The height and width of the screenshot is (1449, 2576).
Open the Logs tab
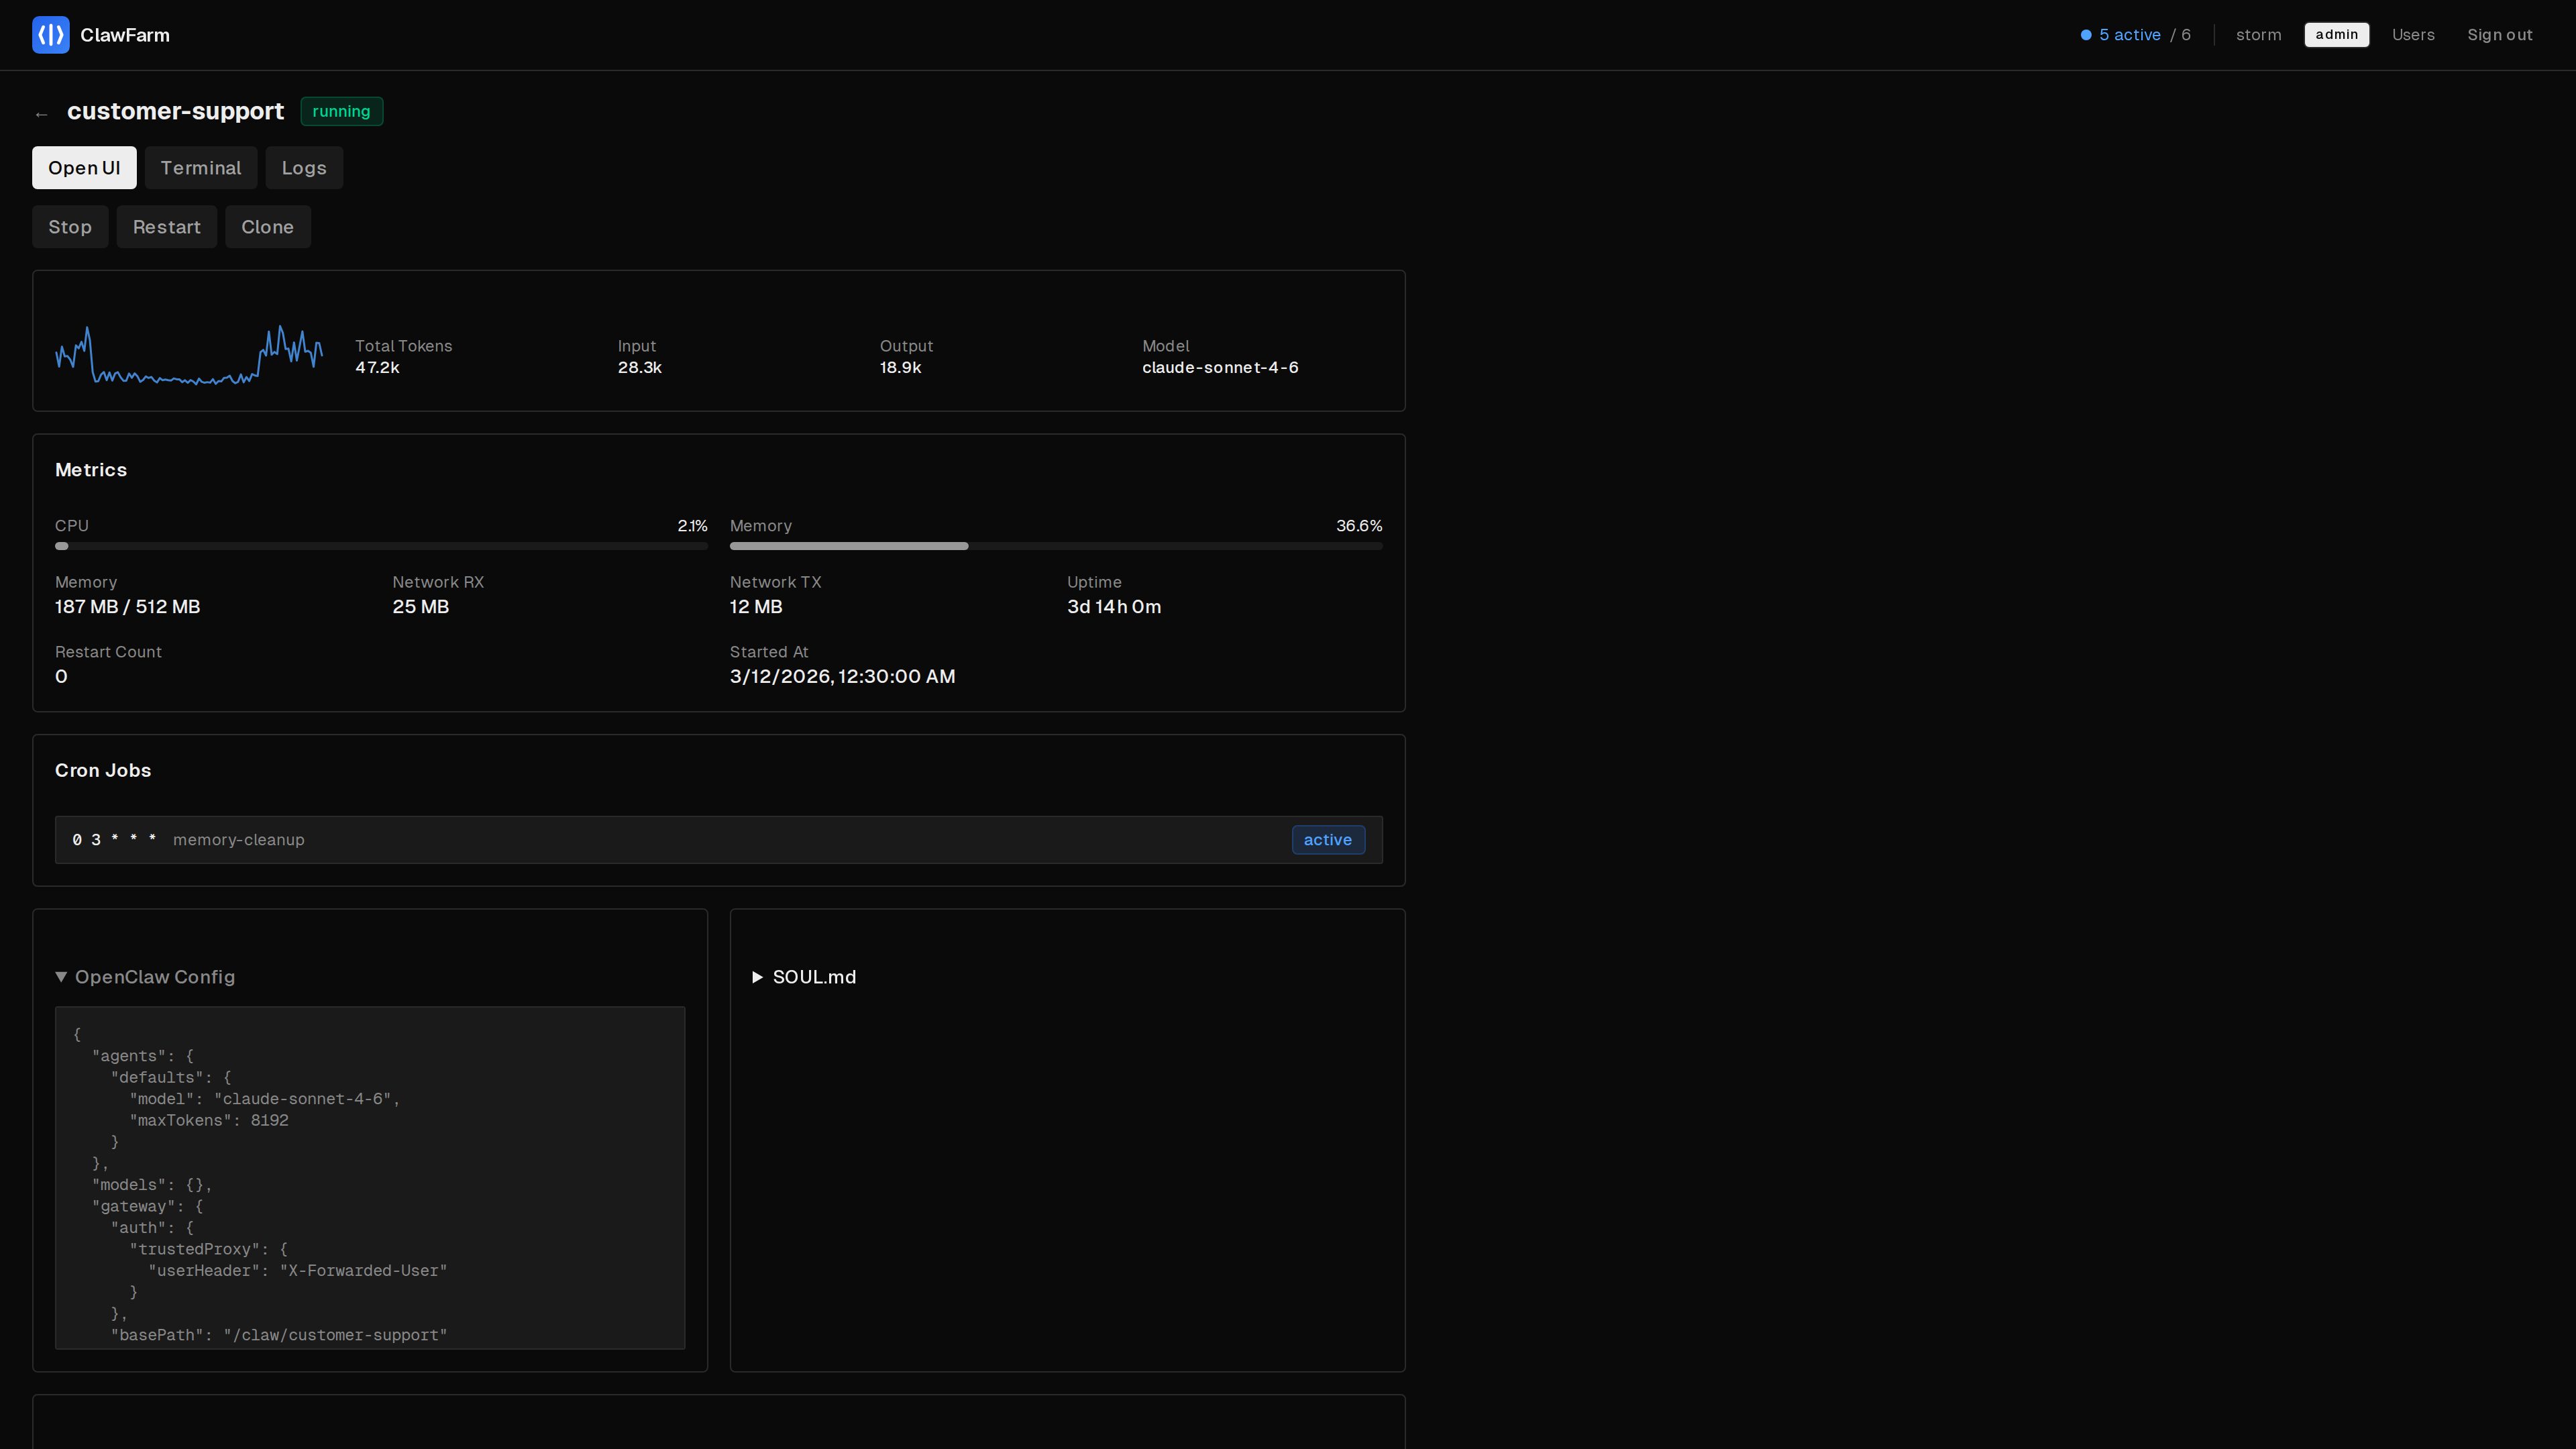[304, 167]
